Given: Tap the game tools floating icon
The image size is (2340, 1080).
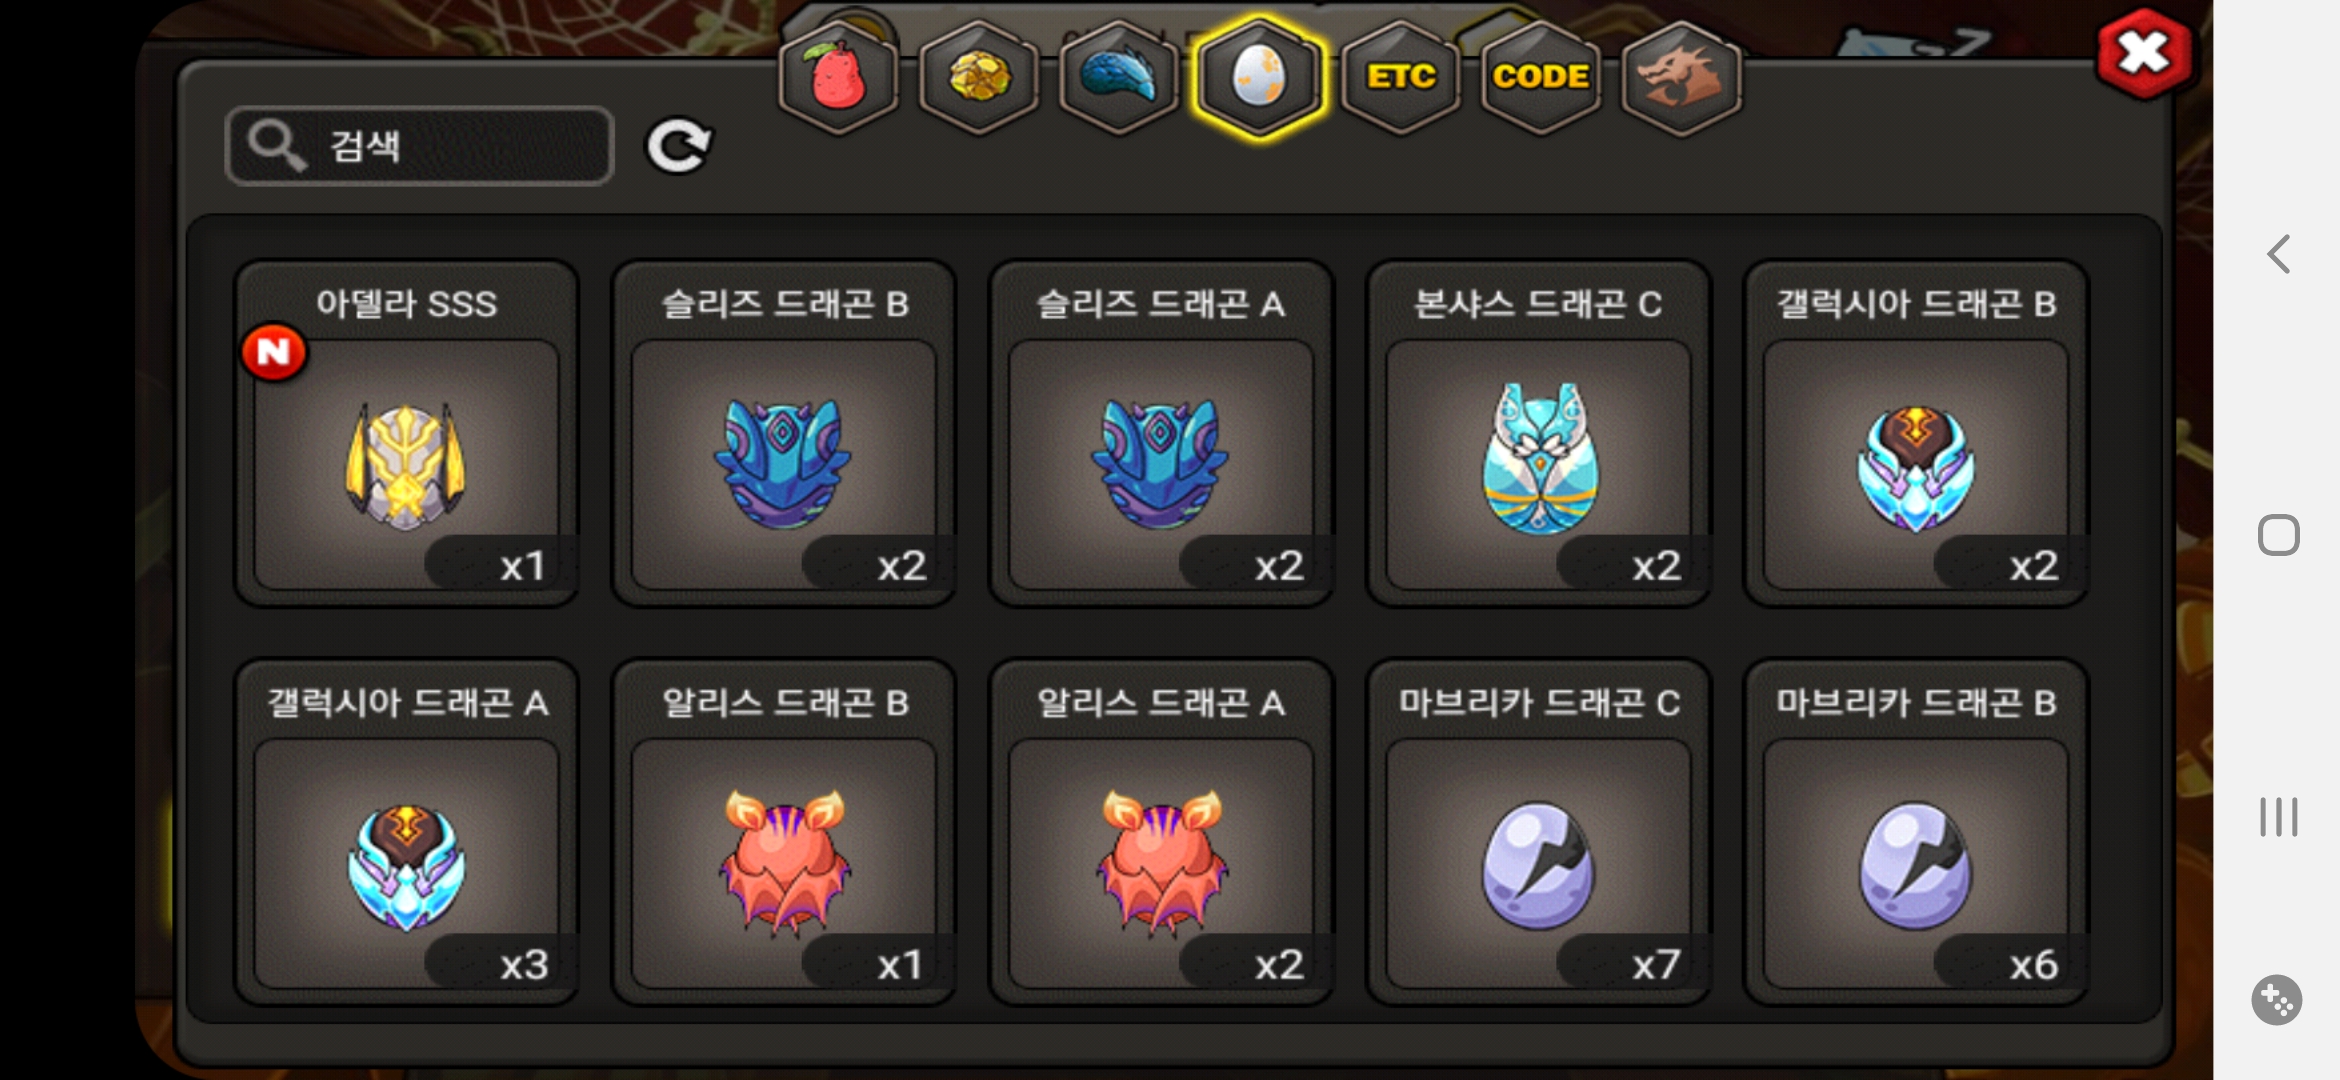Looking at the screenshot, I should pos(2277,1000).
